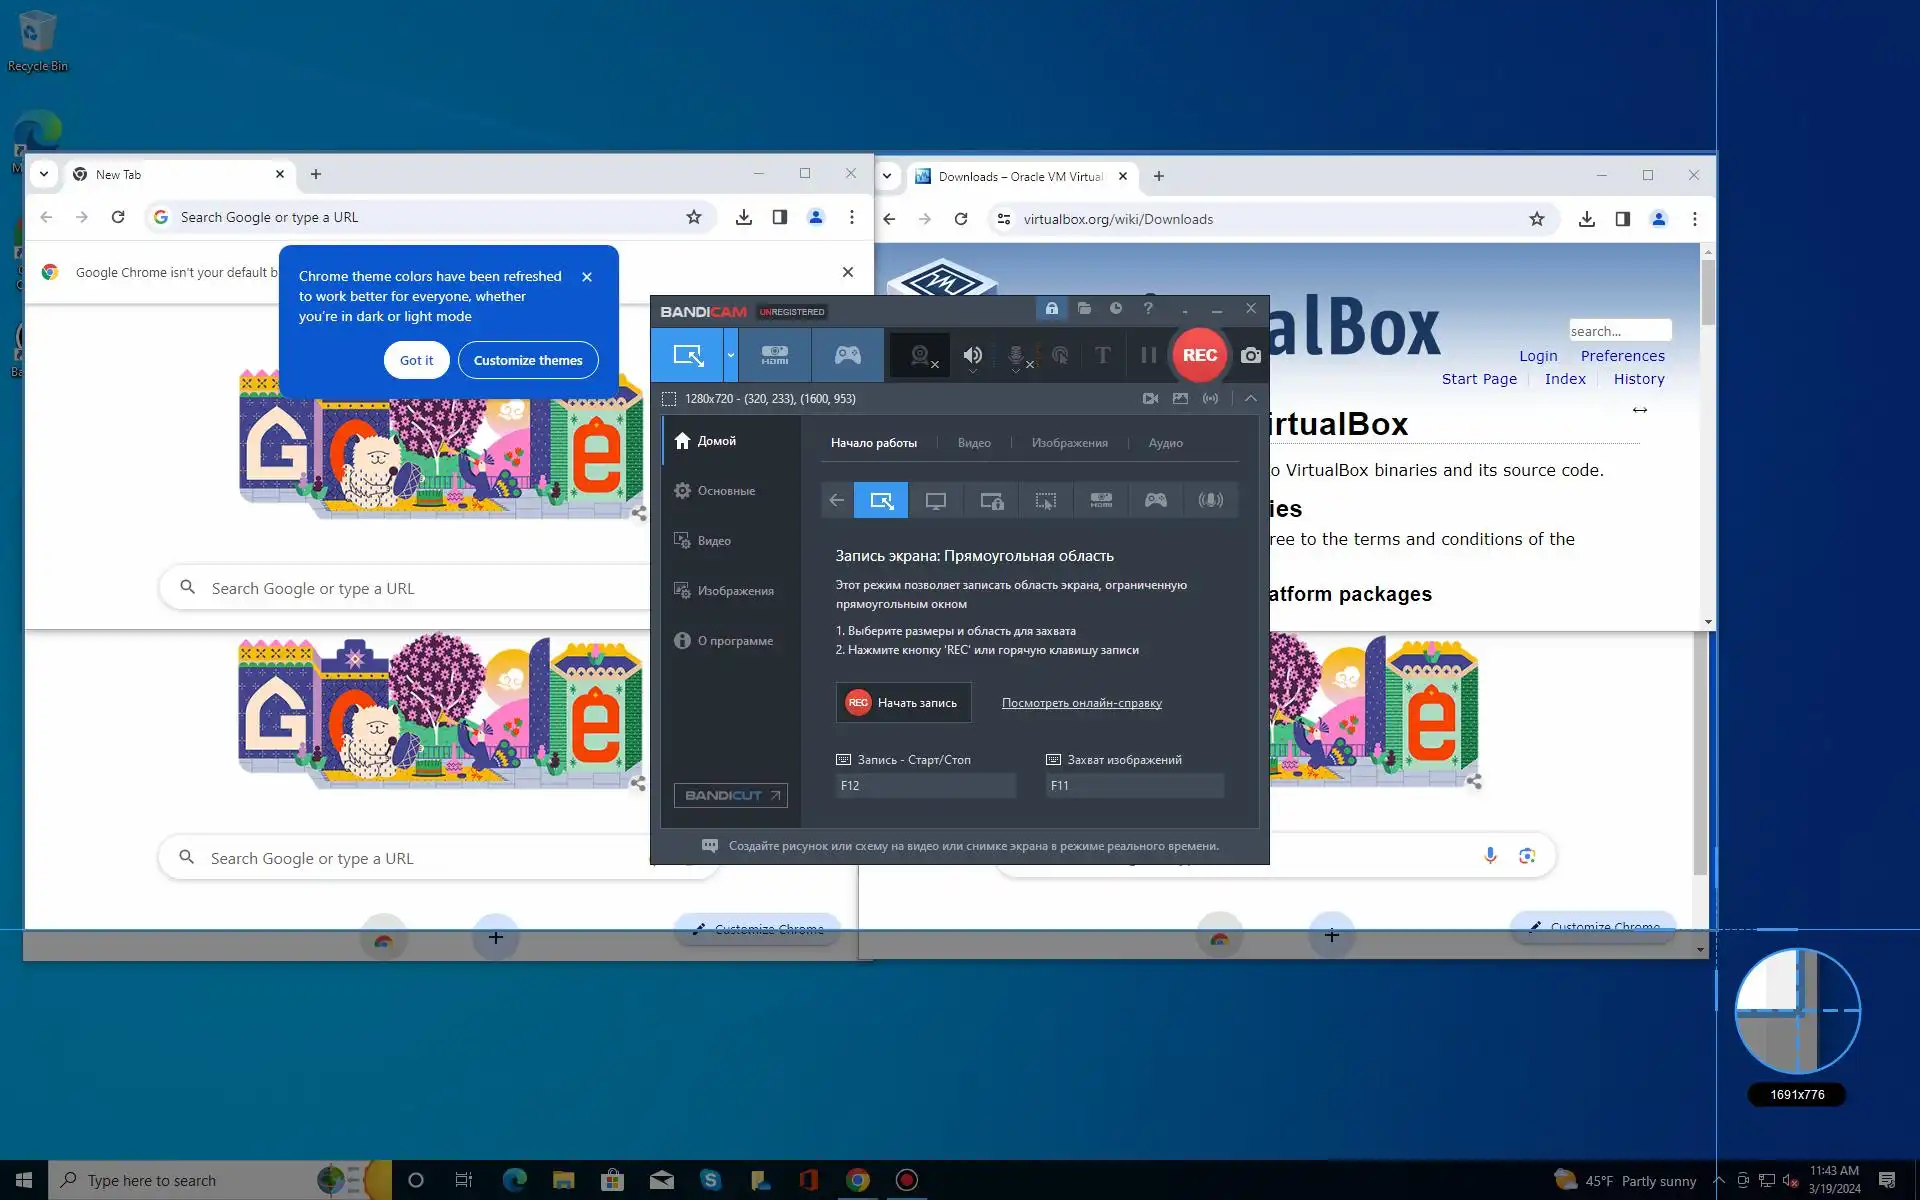1920x1200 pixels.
Task: Select audio-only recording microphone mode icon
Action: (x=1210, y=501)
